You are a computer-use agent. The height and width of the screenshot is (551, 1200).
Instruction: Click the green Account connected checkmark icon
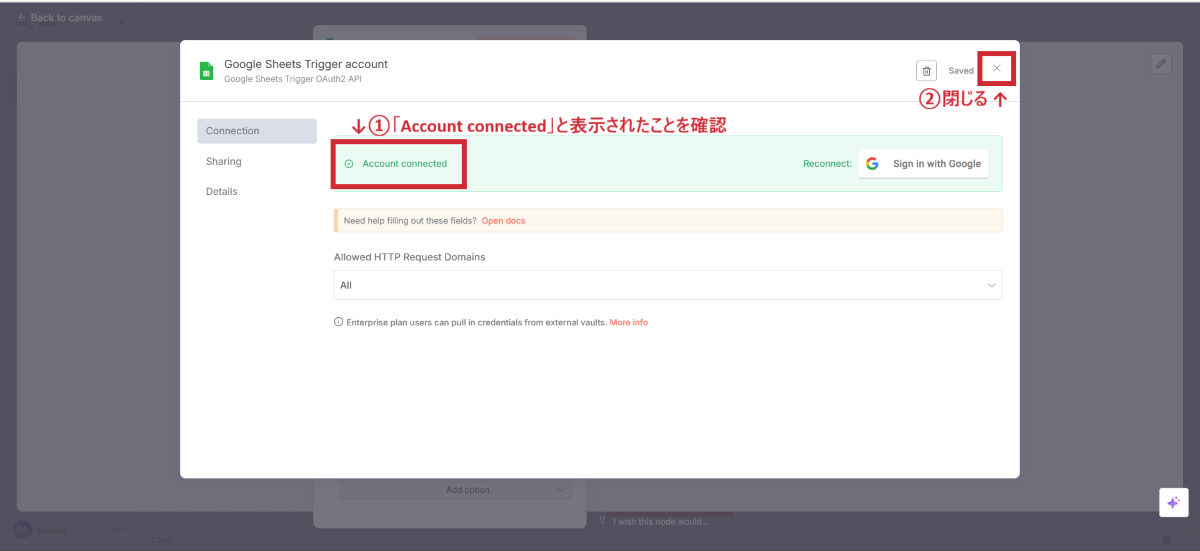click(x=349, y=164)
